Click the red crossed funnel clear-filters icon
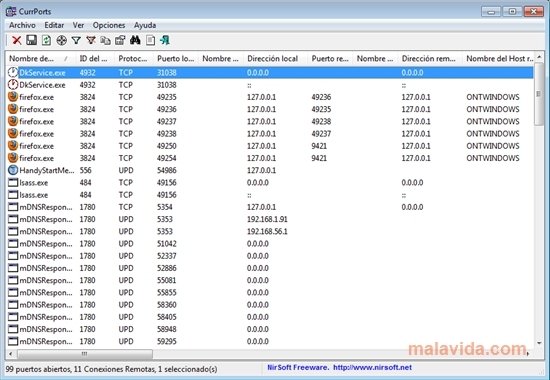 pyautogui.click(x=91, y=40)
